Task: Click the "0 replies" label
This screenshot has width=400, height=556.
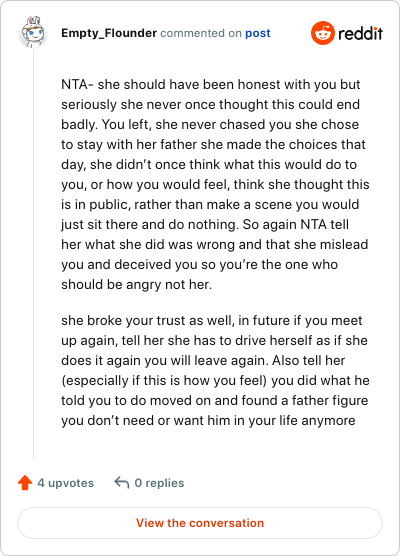Action: coord(159,483)
